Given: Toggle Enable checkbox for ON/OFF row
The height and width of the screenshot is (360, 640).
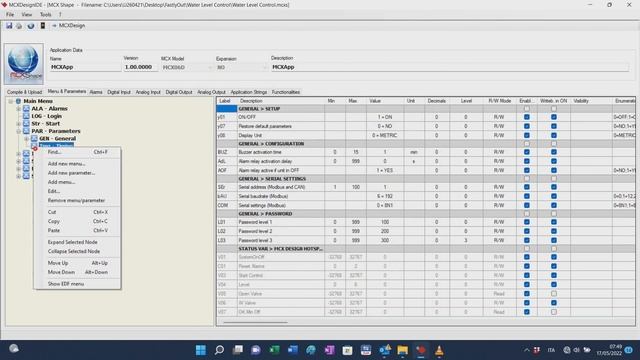Looking at the screenshot, I should 527,117.
